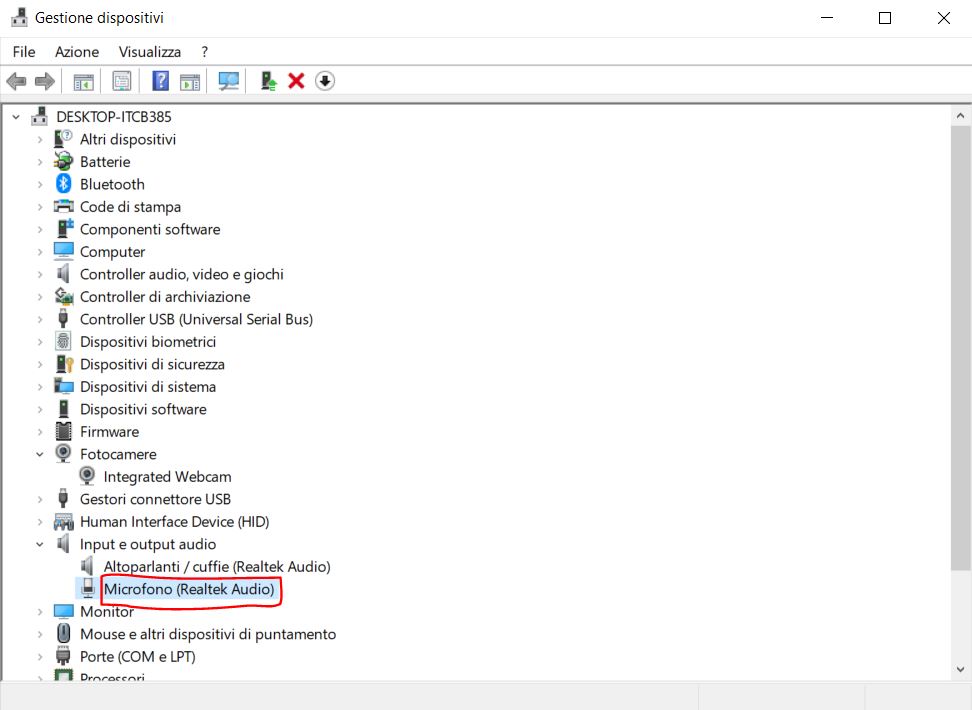972x710 pixels.
Task: Scan for hardware changes monitor icon
Action: click(x=228, y=81)
